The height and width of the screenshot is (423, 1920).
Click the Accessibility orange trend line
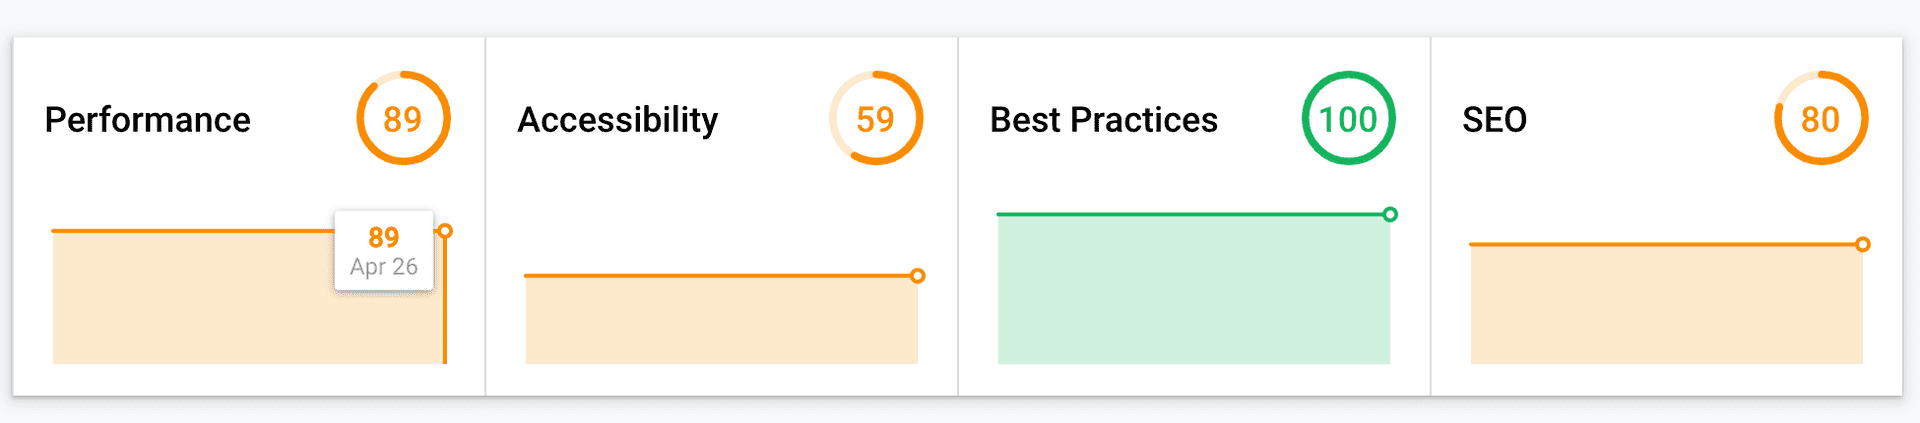(x=717, y=276)
